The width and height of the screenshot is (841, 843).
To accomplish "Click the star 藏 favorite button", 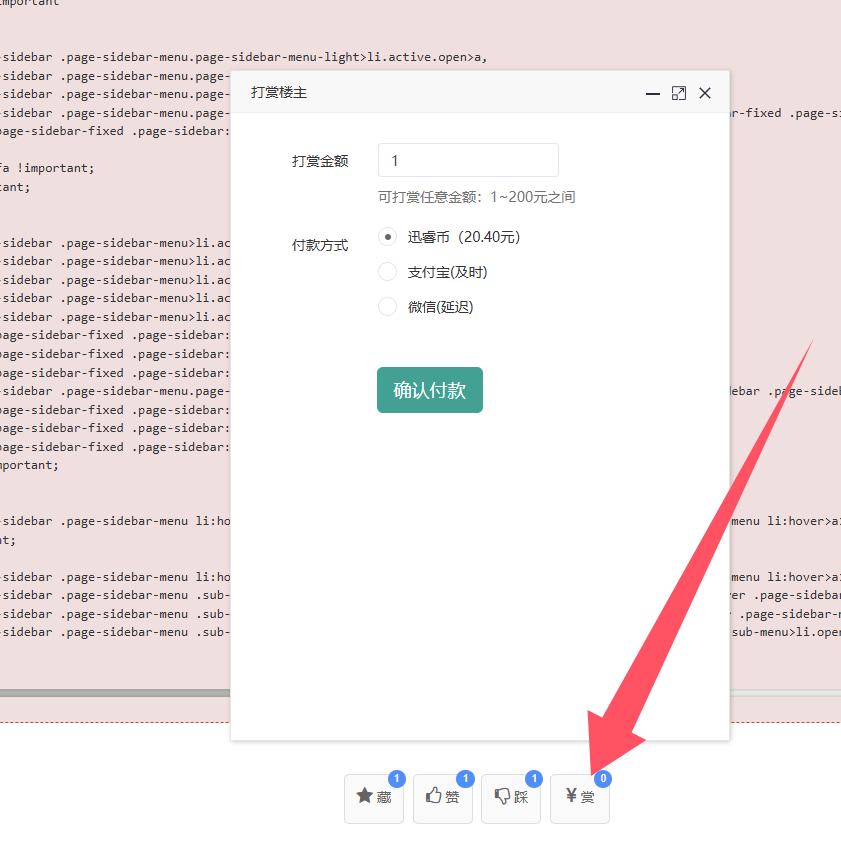I will point(374,798).
